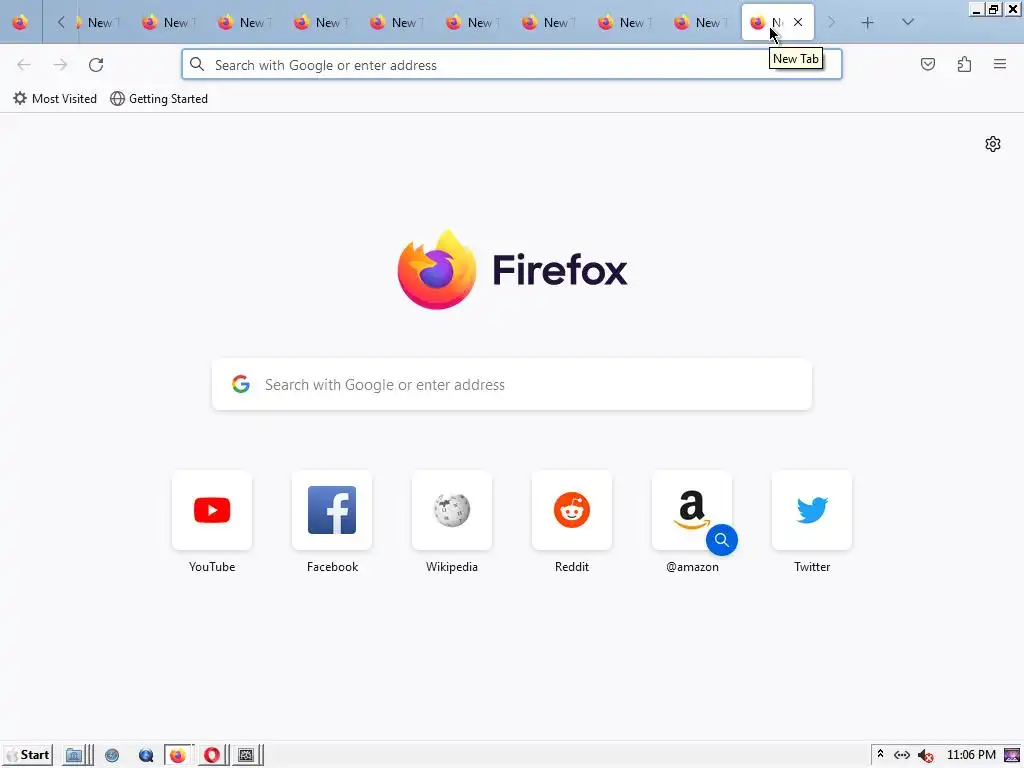The height and width of the screenshot is (768, 1024).
Task: Personalize new tab via gear icon
Action: (x=993, y=144)
